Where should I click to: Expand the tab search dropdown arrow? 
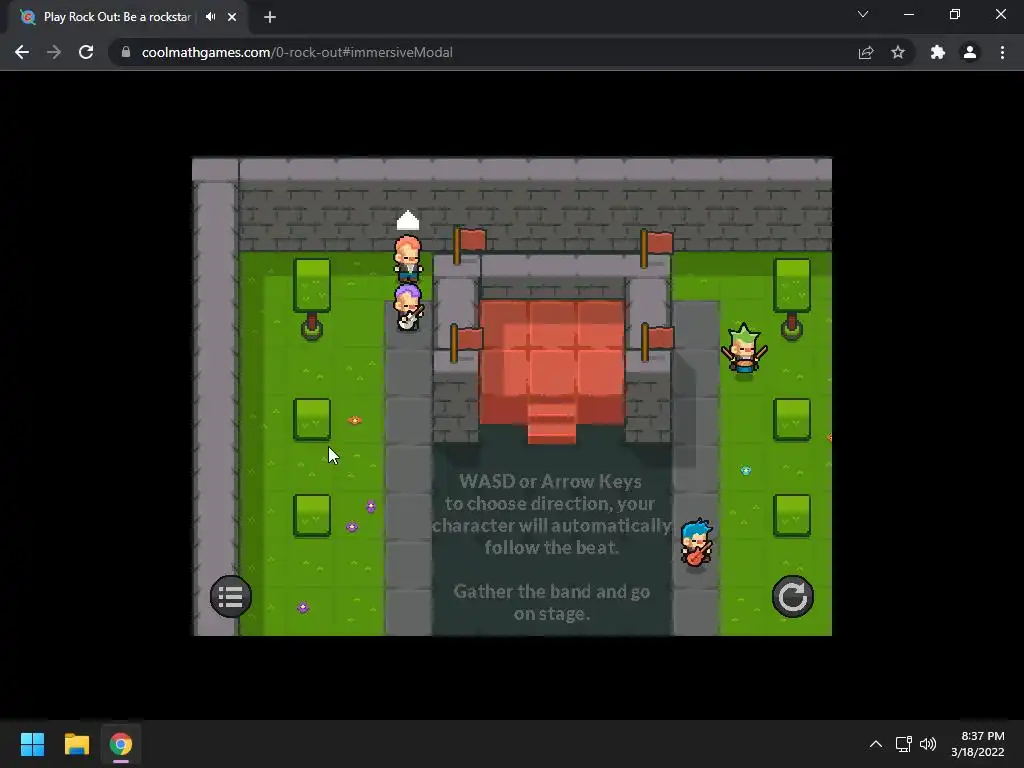[863, 14]
